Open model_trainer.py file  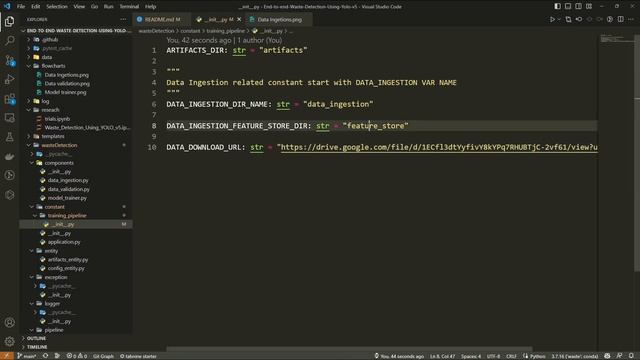[x=67, y=198]
